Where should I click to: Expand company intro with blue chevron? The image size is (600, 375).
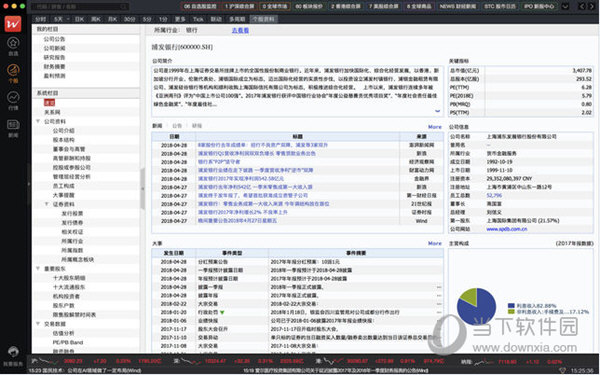click(437, 111)
